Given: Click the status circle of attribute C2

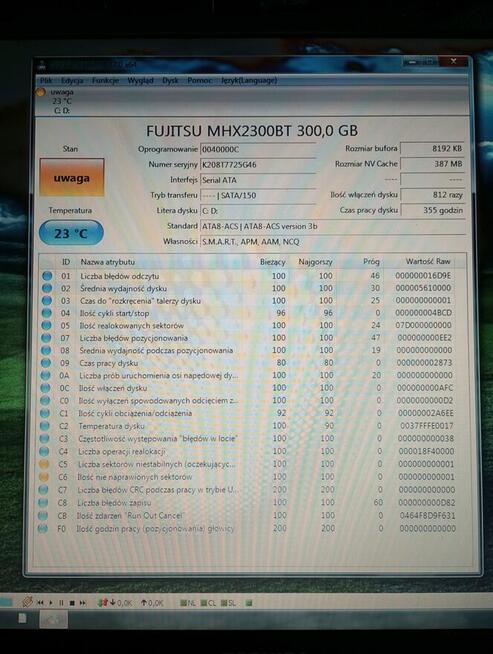Looking at the screenshot, I should click(x=44, y=426).
